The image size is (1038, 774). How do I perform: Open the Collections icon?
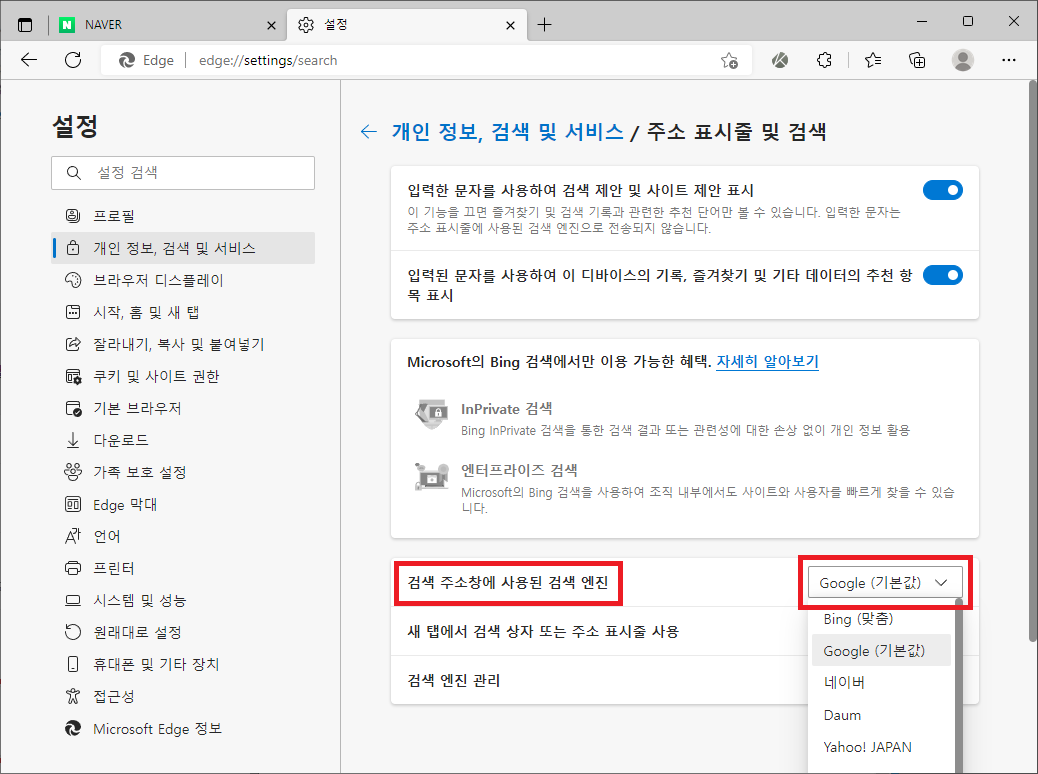917,60
